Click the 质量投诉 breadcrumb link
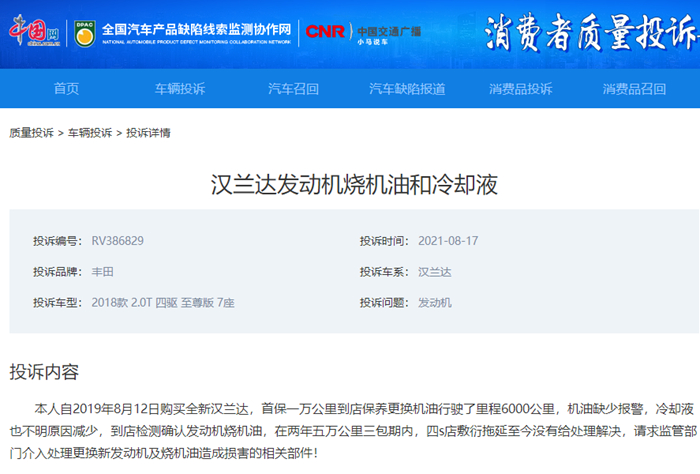Image resolution: width=700 pixels, height=474 pixels. pyautogui.click(x=31, y=133)
